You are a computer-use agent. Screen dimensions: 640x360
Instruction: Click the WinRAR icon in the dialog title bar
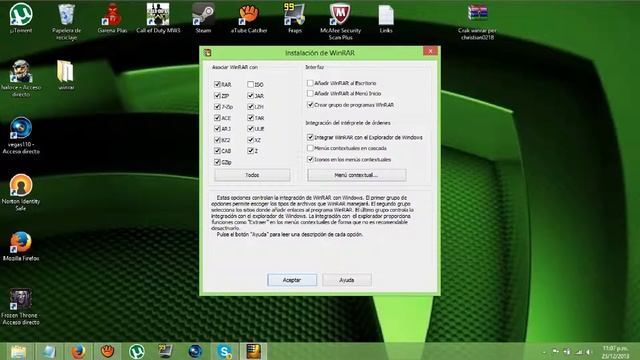coord(208,52)
